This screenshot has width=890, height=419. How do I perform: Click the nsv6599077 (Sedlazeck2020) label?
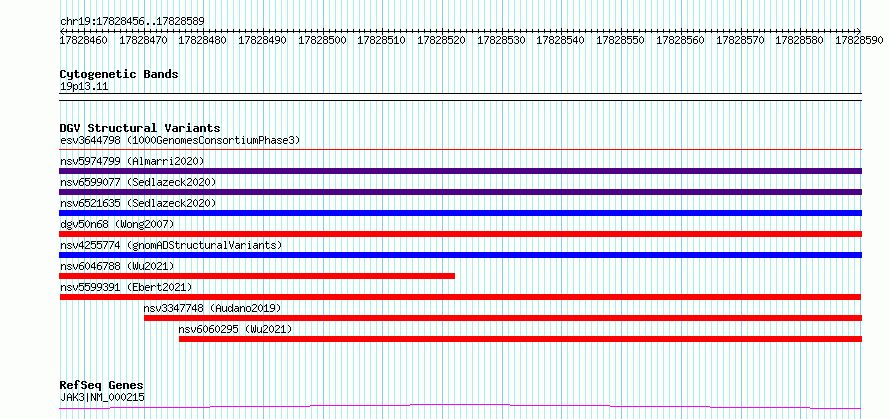(138, 182)
